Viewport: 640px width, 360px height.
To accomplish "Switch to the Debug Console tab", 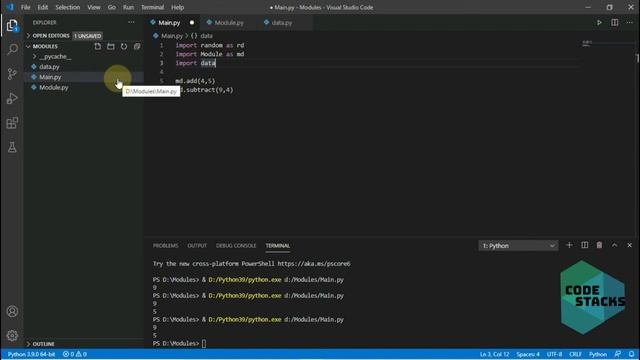I will coord(236,246).
